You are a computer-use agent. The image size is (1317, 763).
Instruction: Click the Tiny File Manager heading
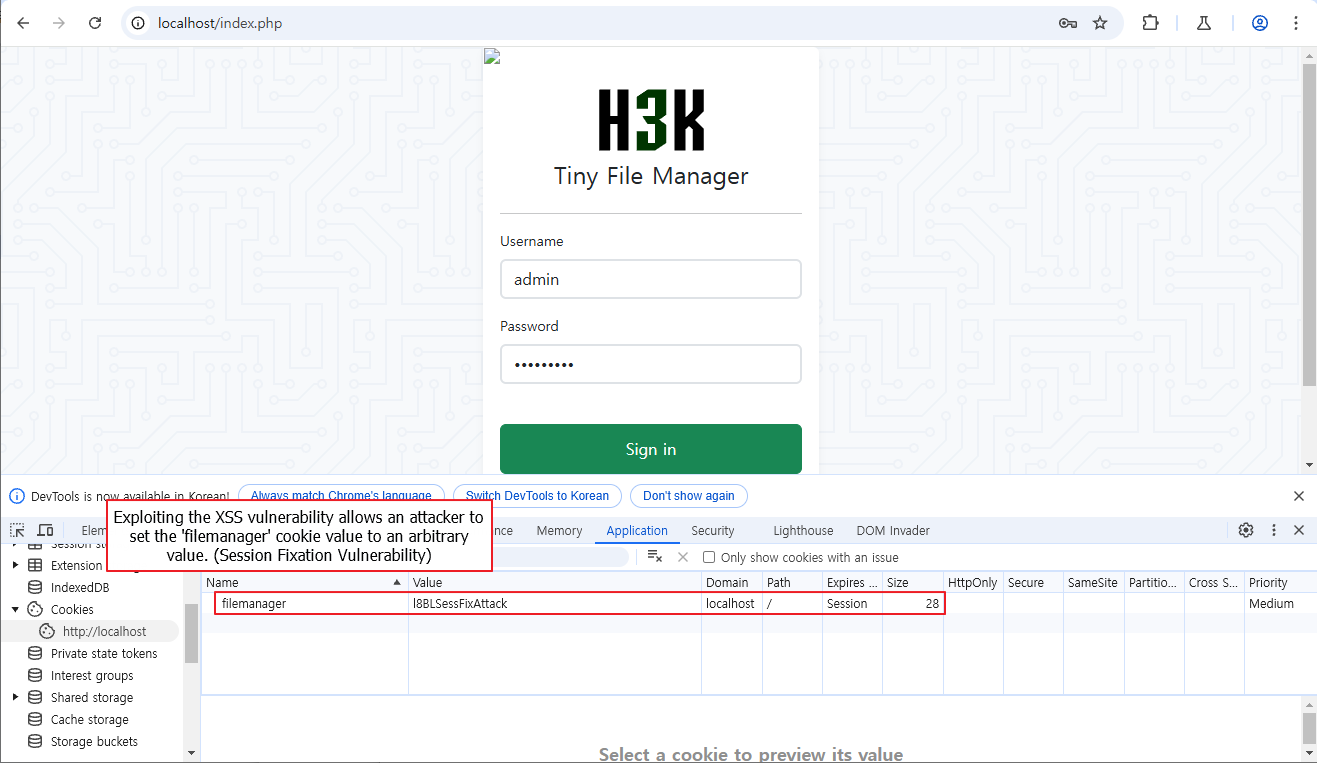point(651,176)
